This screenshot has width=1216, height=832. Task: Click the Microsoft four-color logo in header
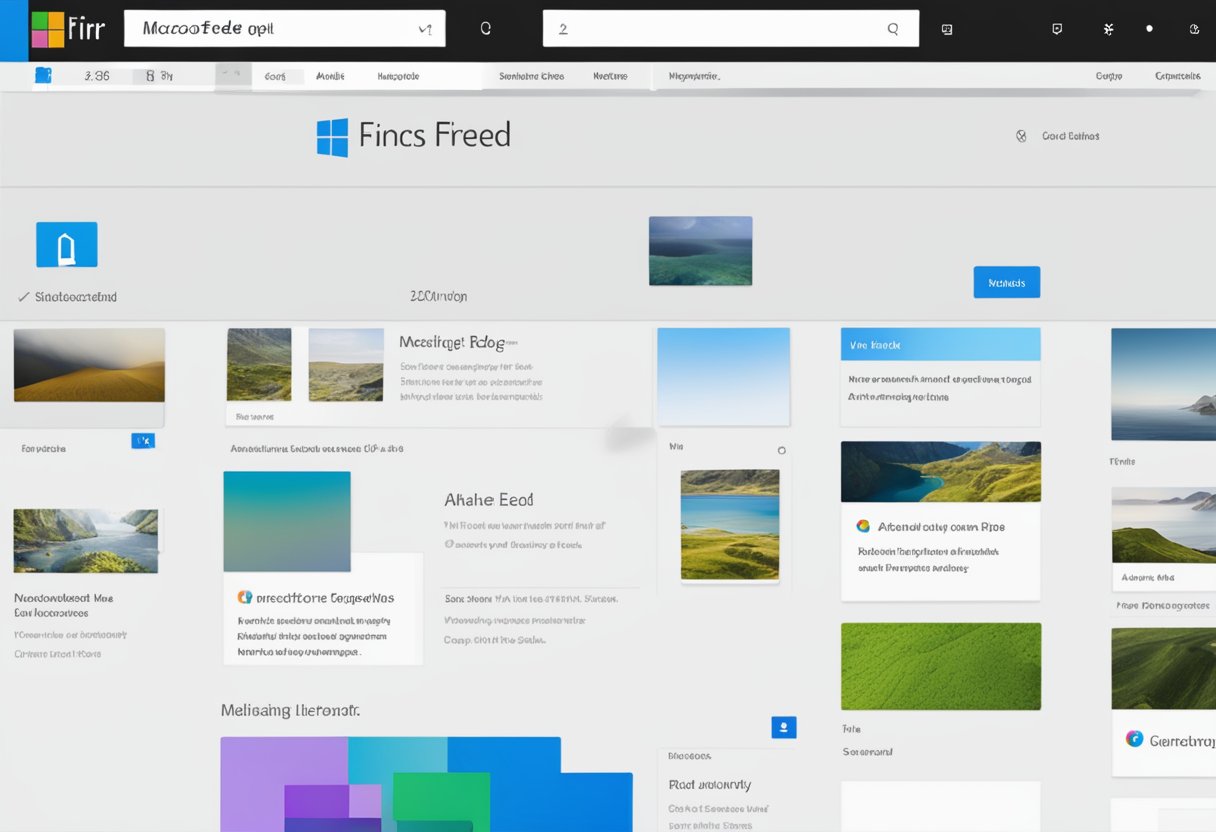click(48, 30)
